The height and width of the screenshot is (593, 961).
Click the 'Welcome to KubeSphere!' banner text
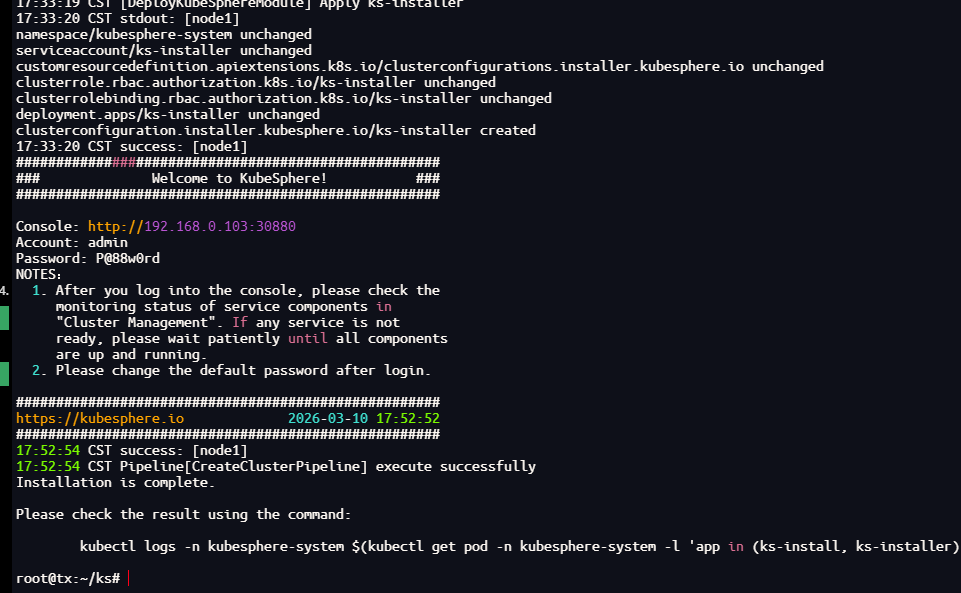pyautogui.click(x=239, y=178)
